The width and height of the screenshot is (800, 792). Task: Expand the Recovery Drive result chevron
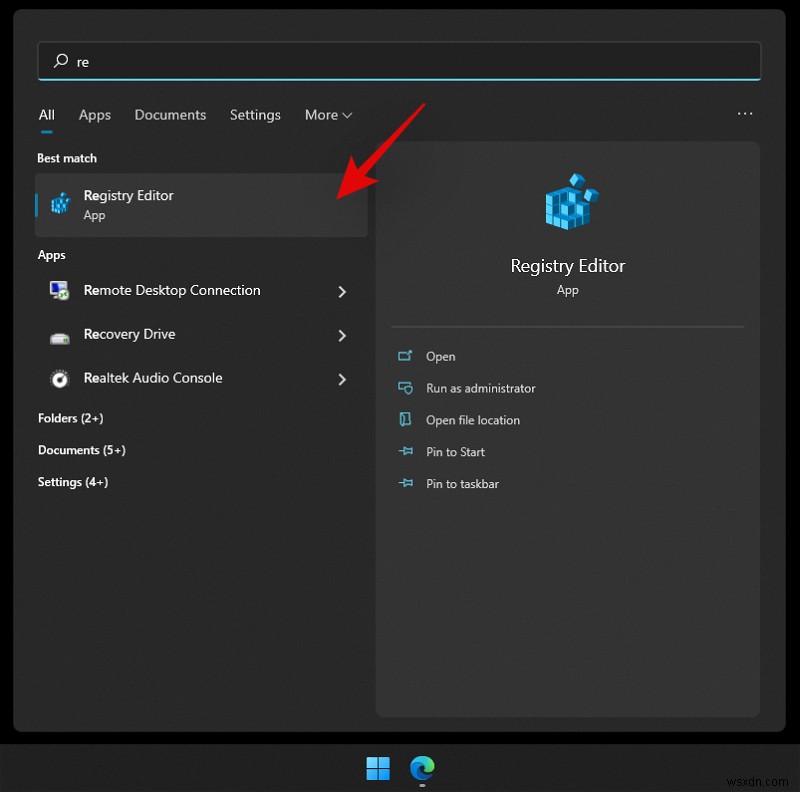[342, 334]
